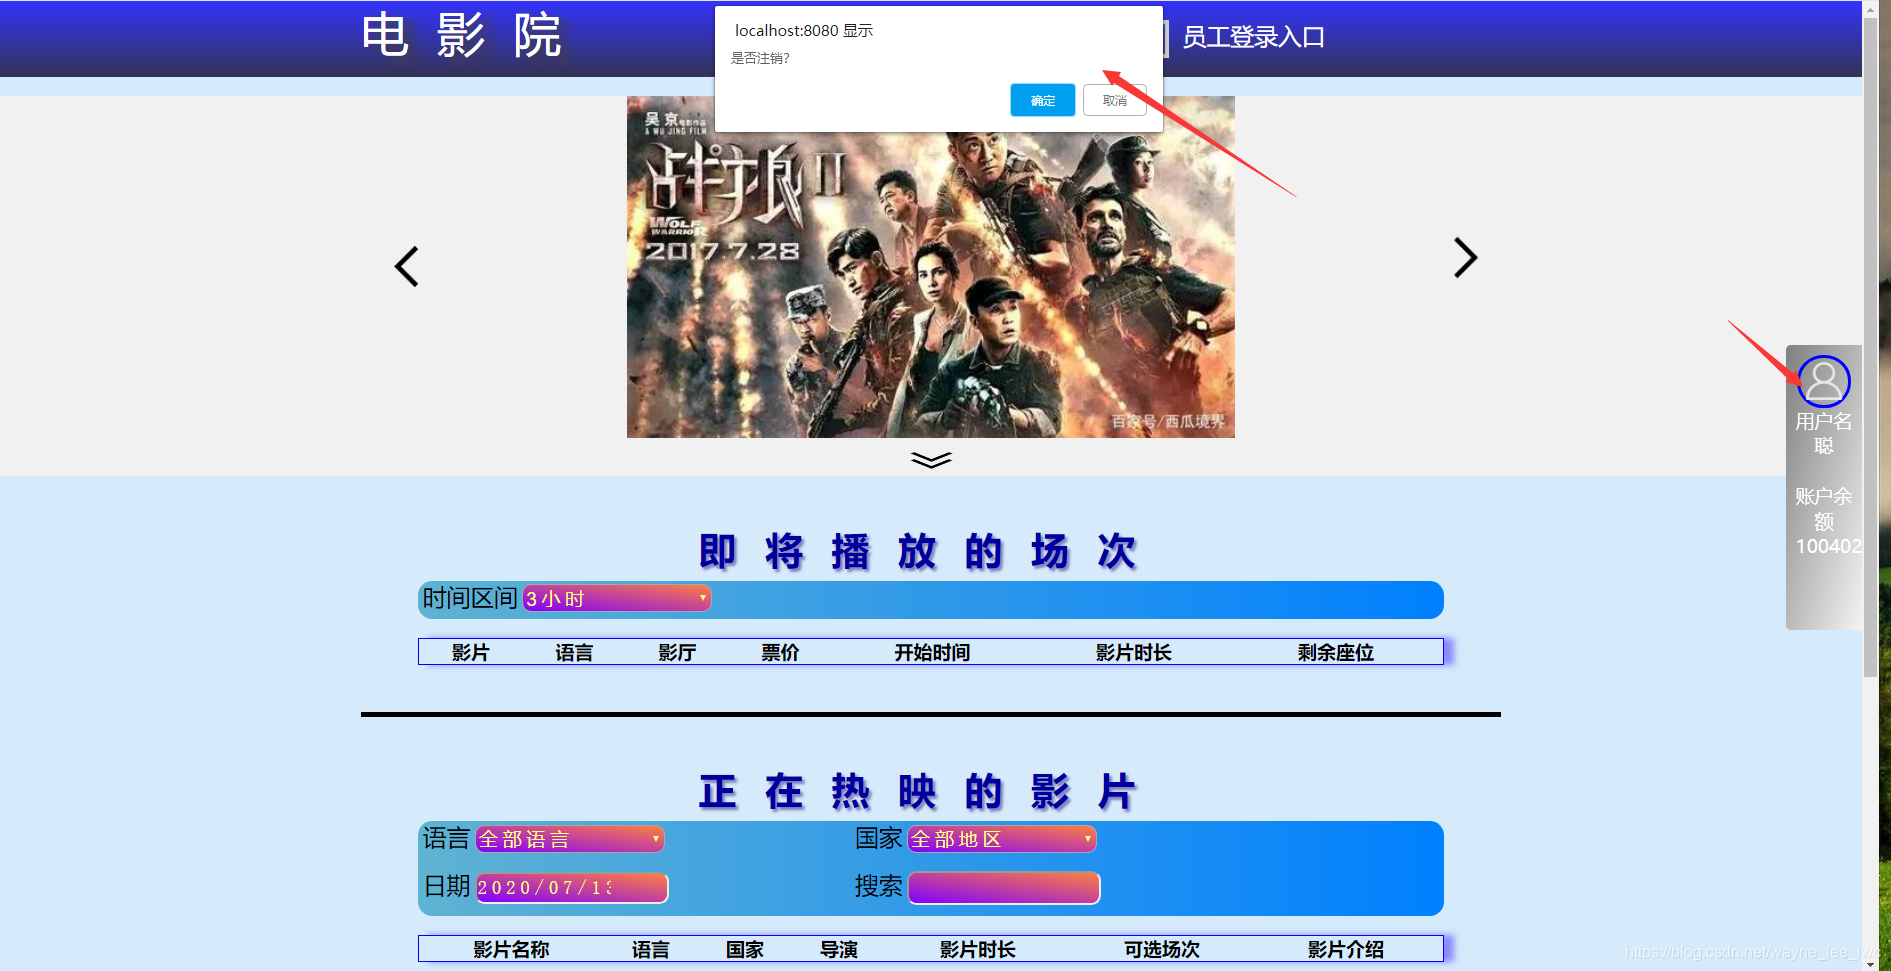Open the 员工登录入口 staff login entry
Screen dimensions: 1891x971
pos(1253,37)
